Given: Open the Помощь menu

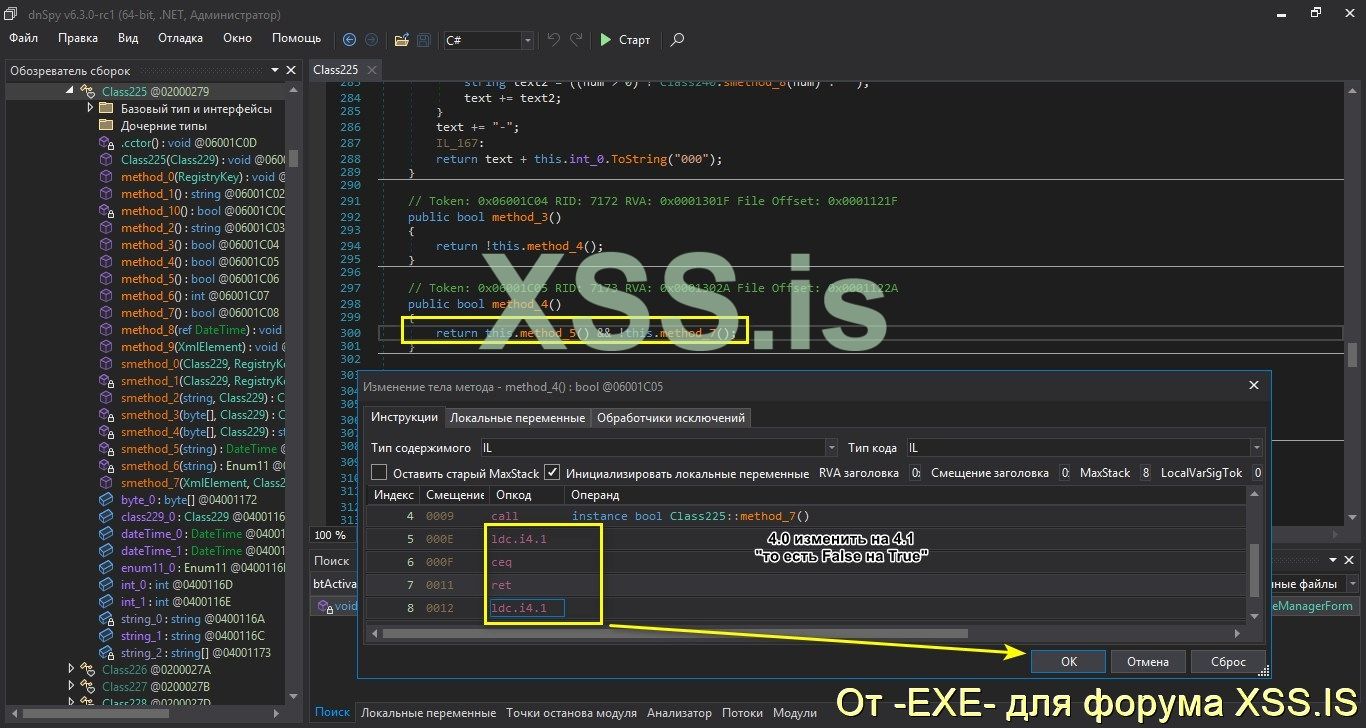Looking at the screenshot, I should coord(297,38).
